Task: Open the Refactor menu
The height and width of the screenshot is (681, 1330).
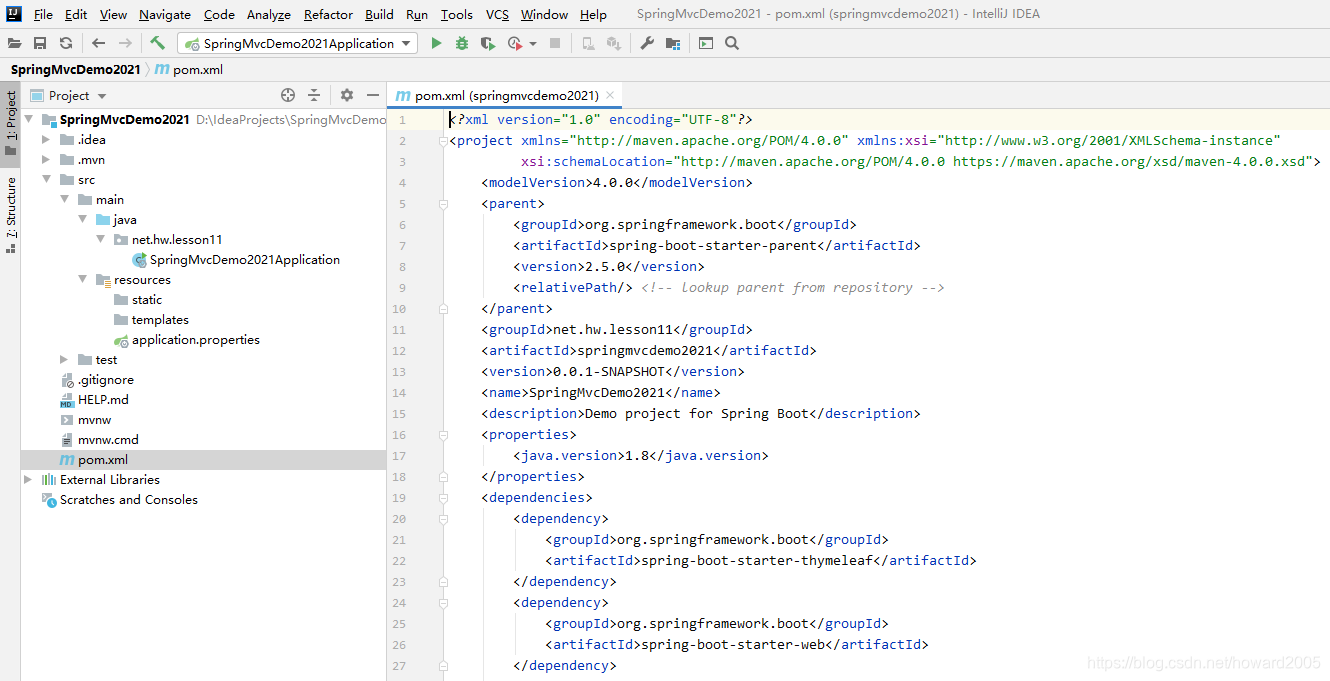Action: click(x=328, y=14)
